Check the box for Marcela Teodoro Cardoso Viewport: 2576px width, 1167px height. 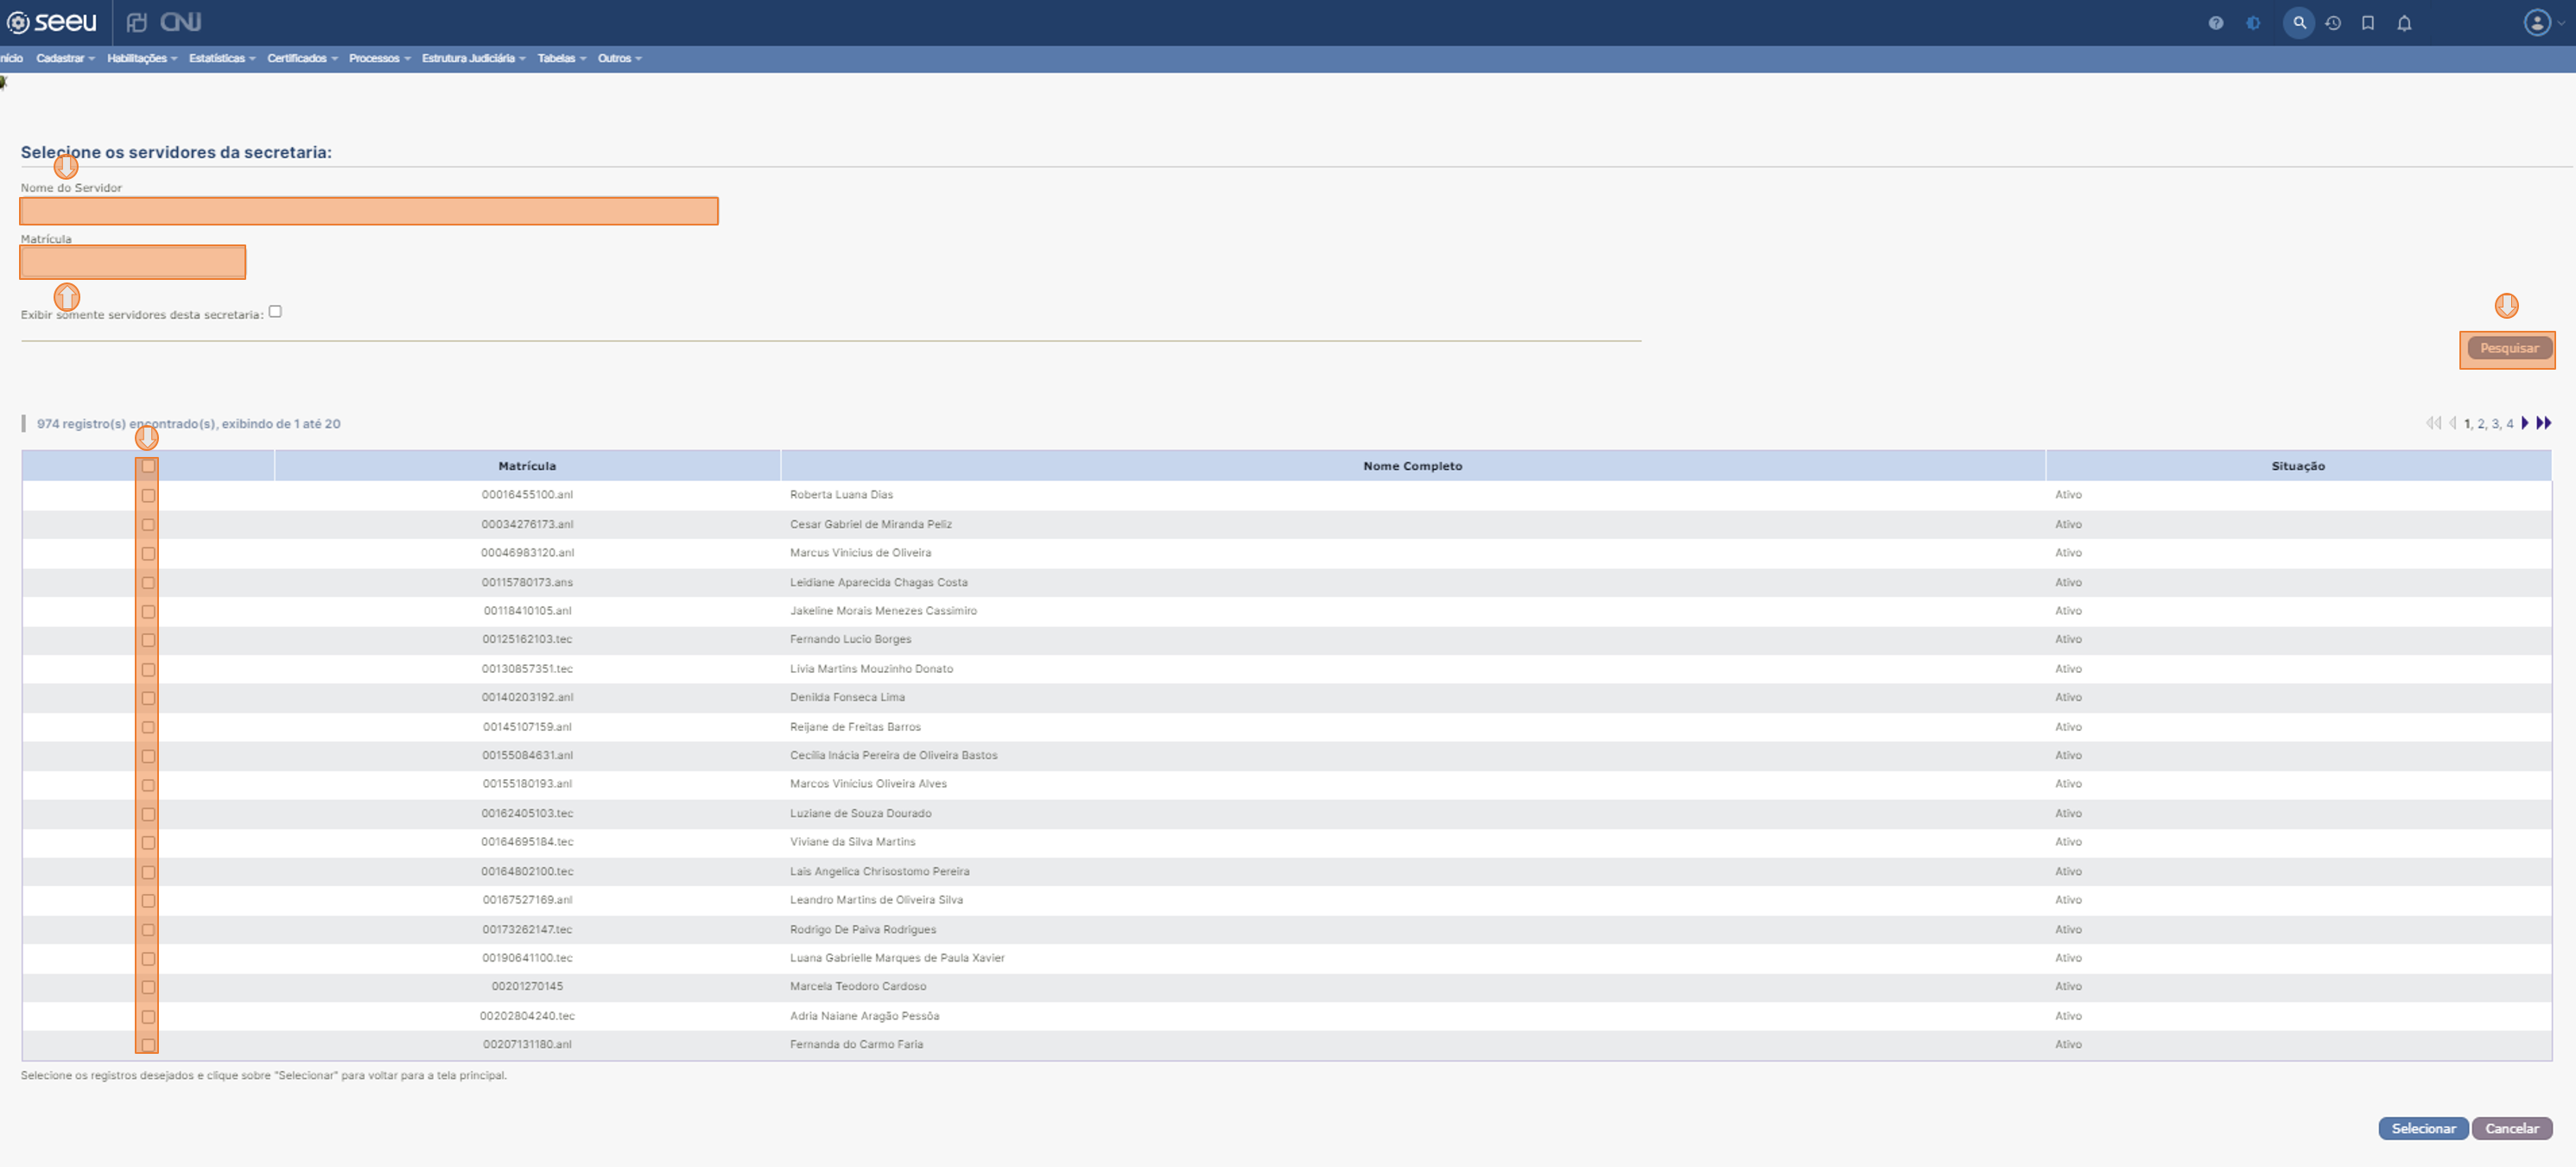click(x=148, y=987)
